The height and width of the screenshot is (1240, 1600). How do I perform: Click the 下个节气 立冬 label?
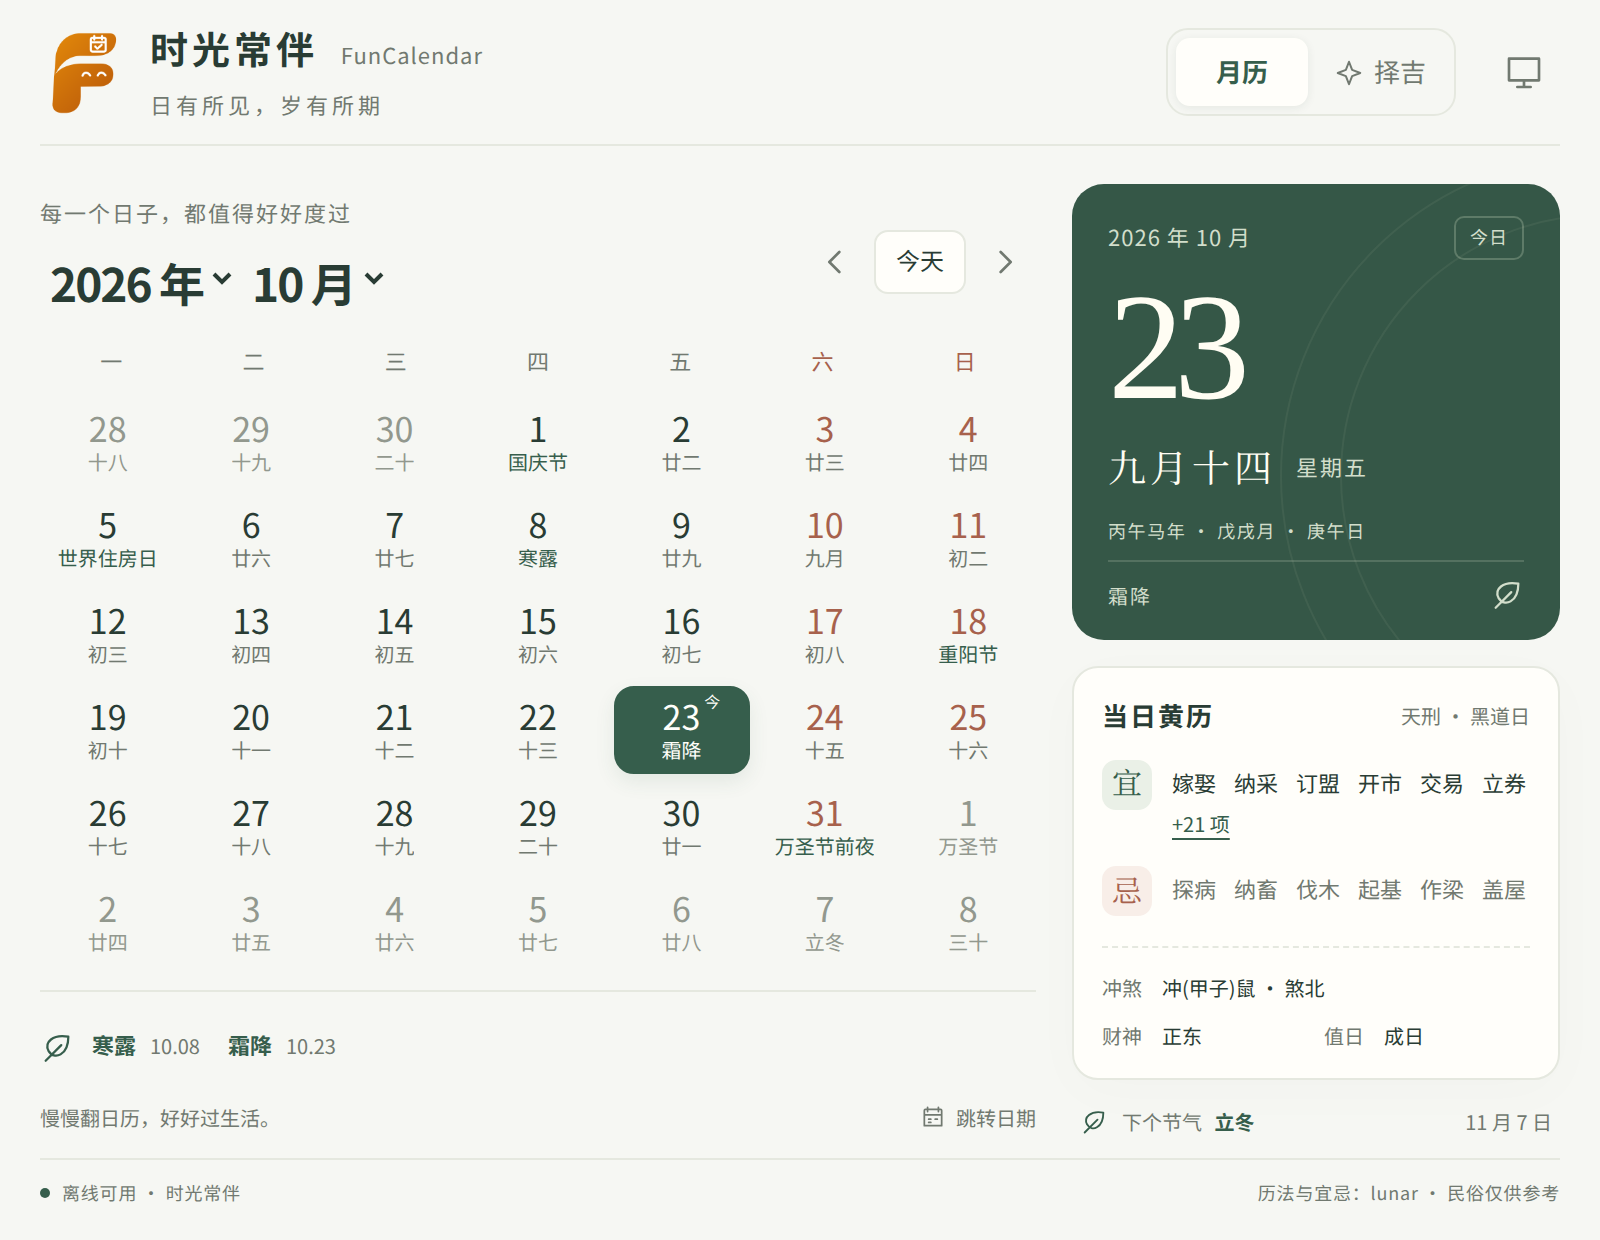[x=1188, y=1123]
